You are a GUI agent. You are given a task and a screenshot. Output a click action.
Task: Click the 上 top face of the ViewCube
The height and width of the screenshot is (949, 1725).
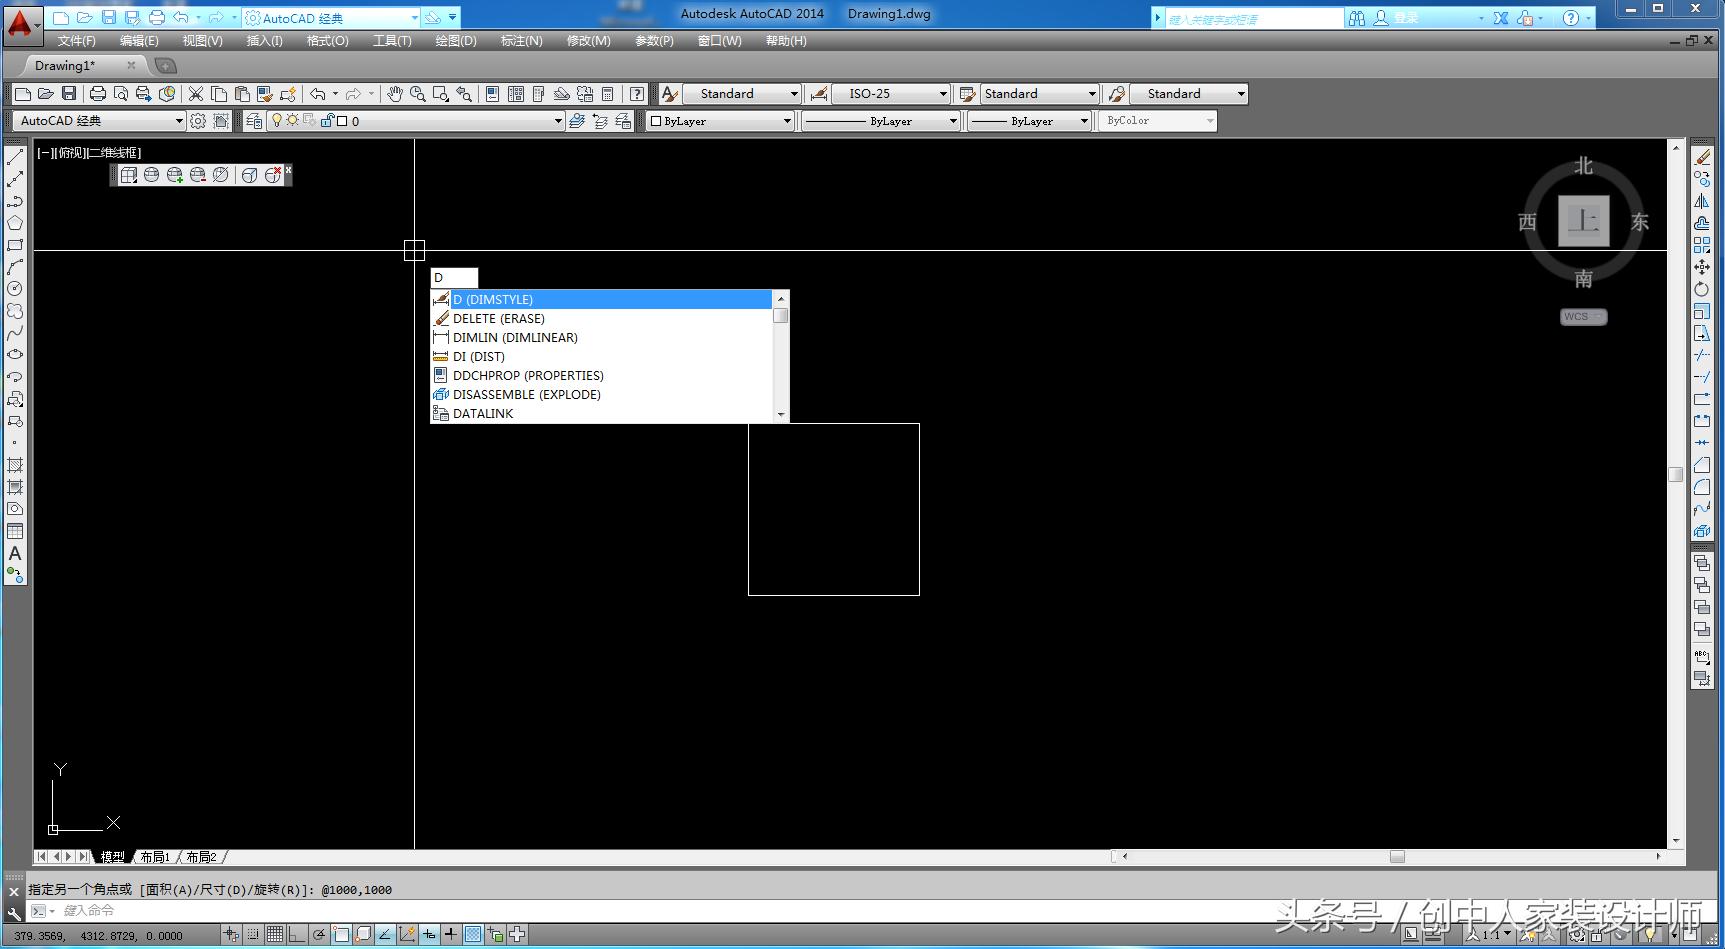coord(1584,221)
